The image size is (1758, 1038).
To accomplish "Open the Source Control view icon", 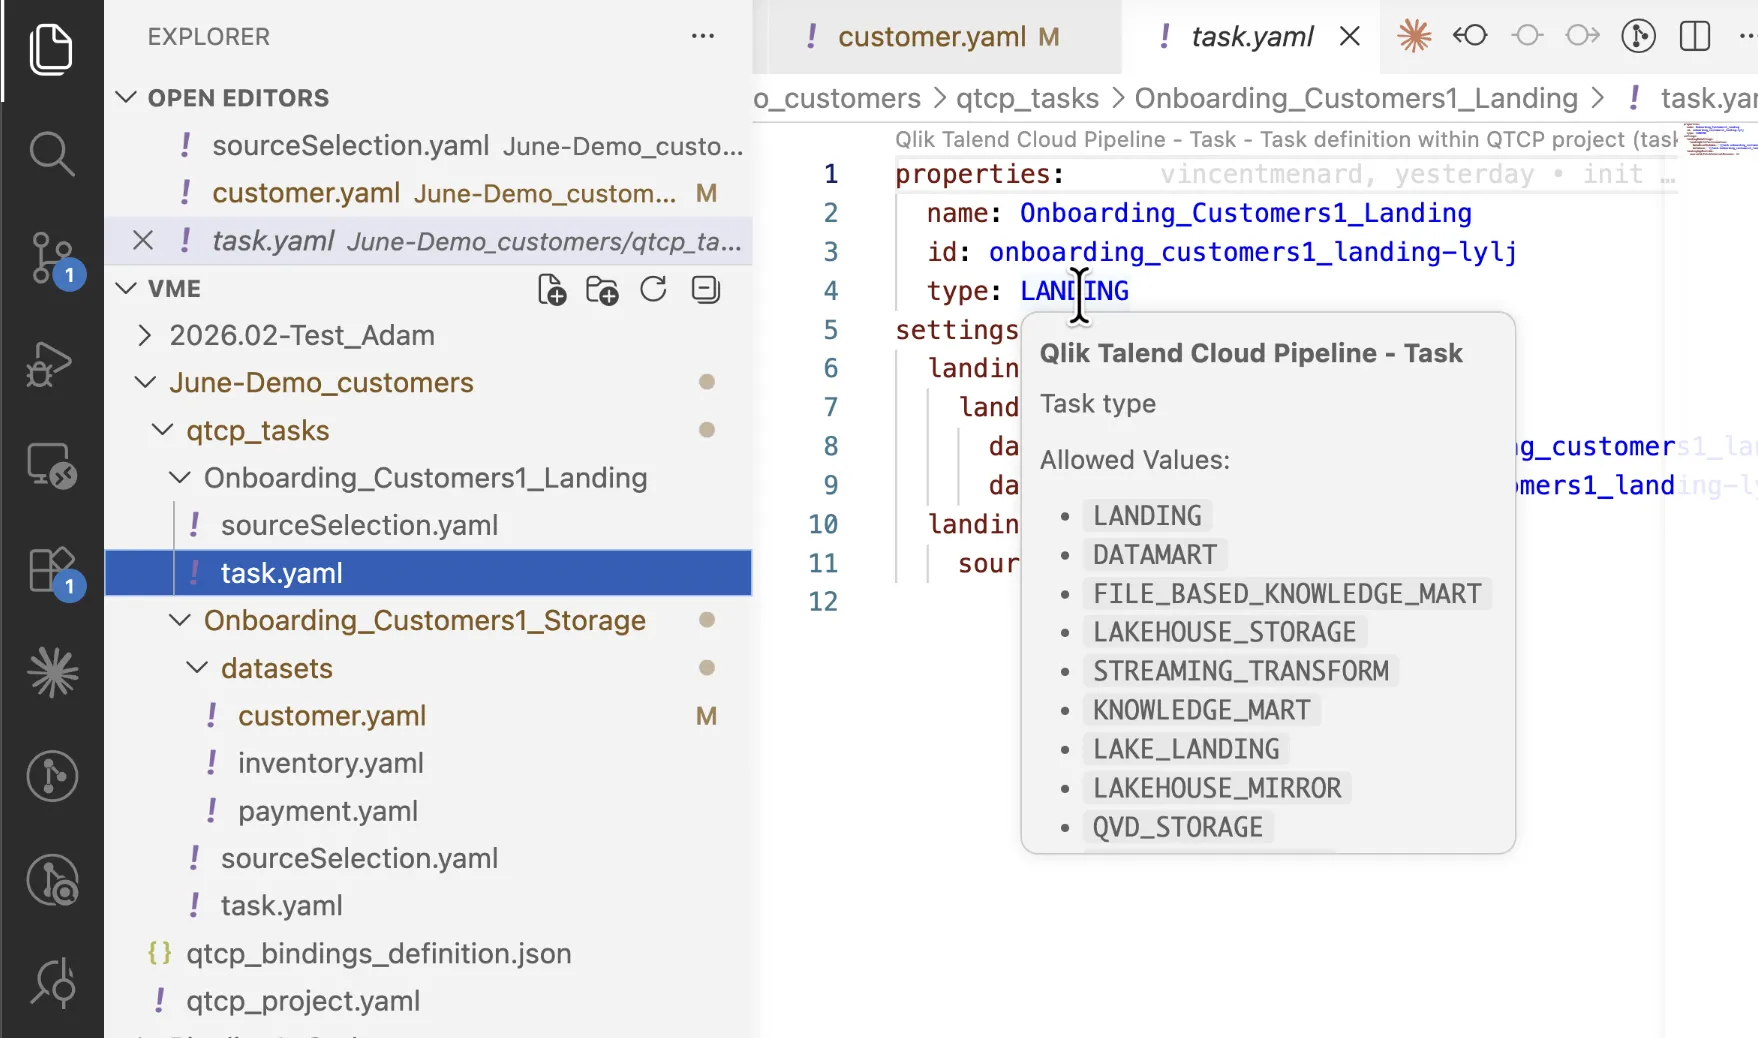I will click(x=51, y=258).
